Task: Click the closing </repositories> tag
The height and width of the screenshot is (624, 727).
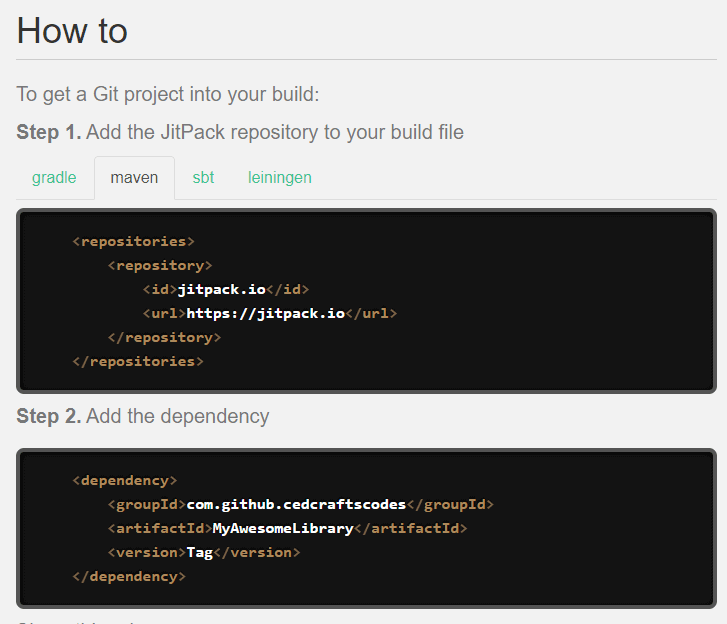Action: [137, 361]
